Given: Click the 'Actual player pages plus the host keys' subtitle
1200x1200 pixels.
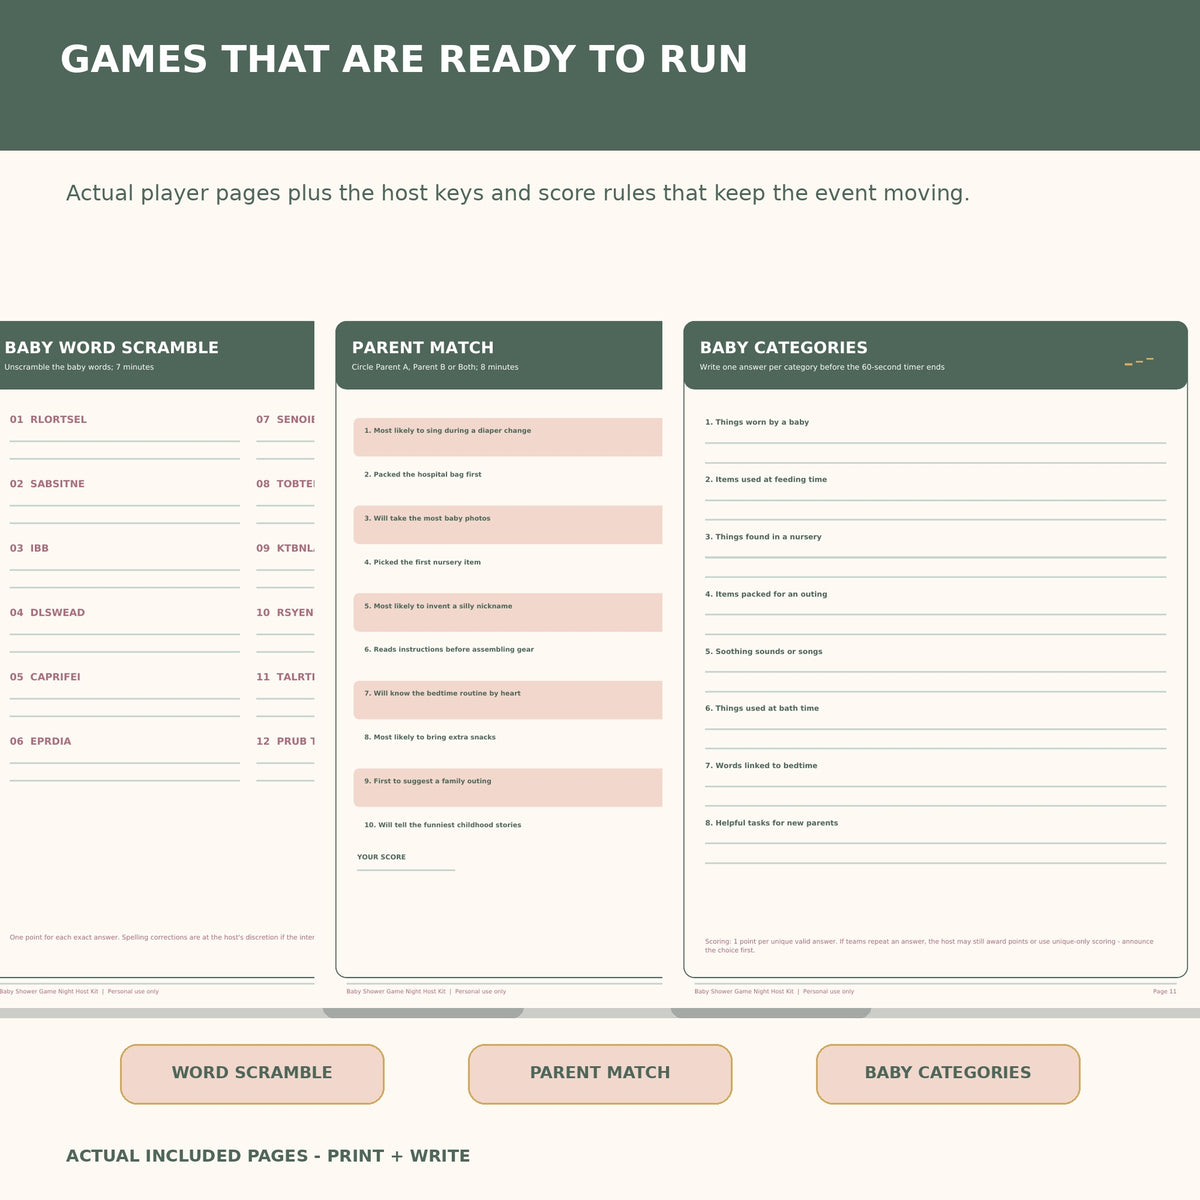Looking at the screenshot, I should tap(518, 193).
